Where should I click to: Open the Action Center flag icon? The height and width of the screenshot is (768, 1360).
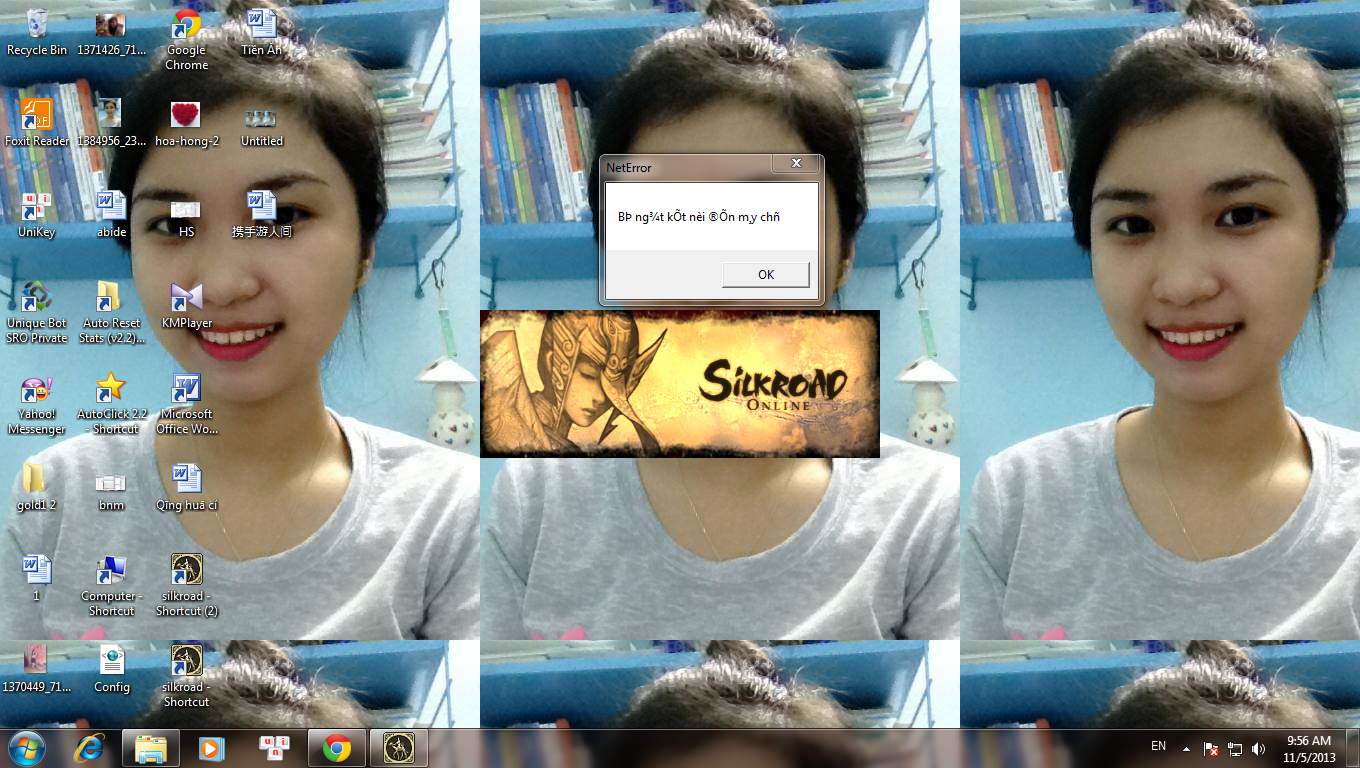(x=1210, y=748)
